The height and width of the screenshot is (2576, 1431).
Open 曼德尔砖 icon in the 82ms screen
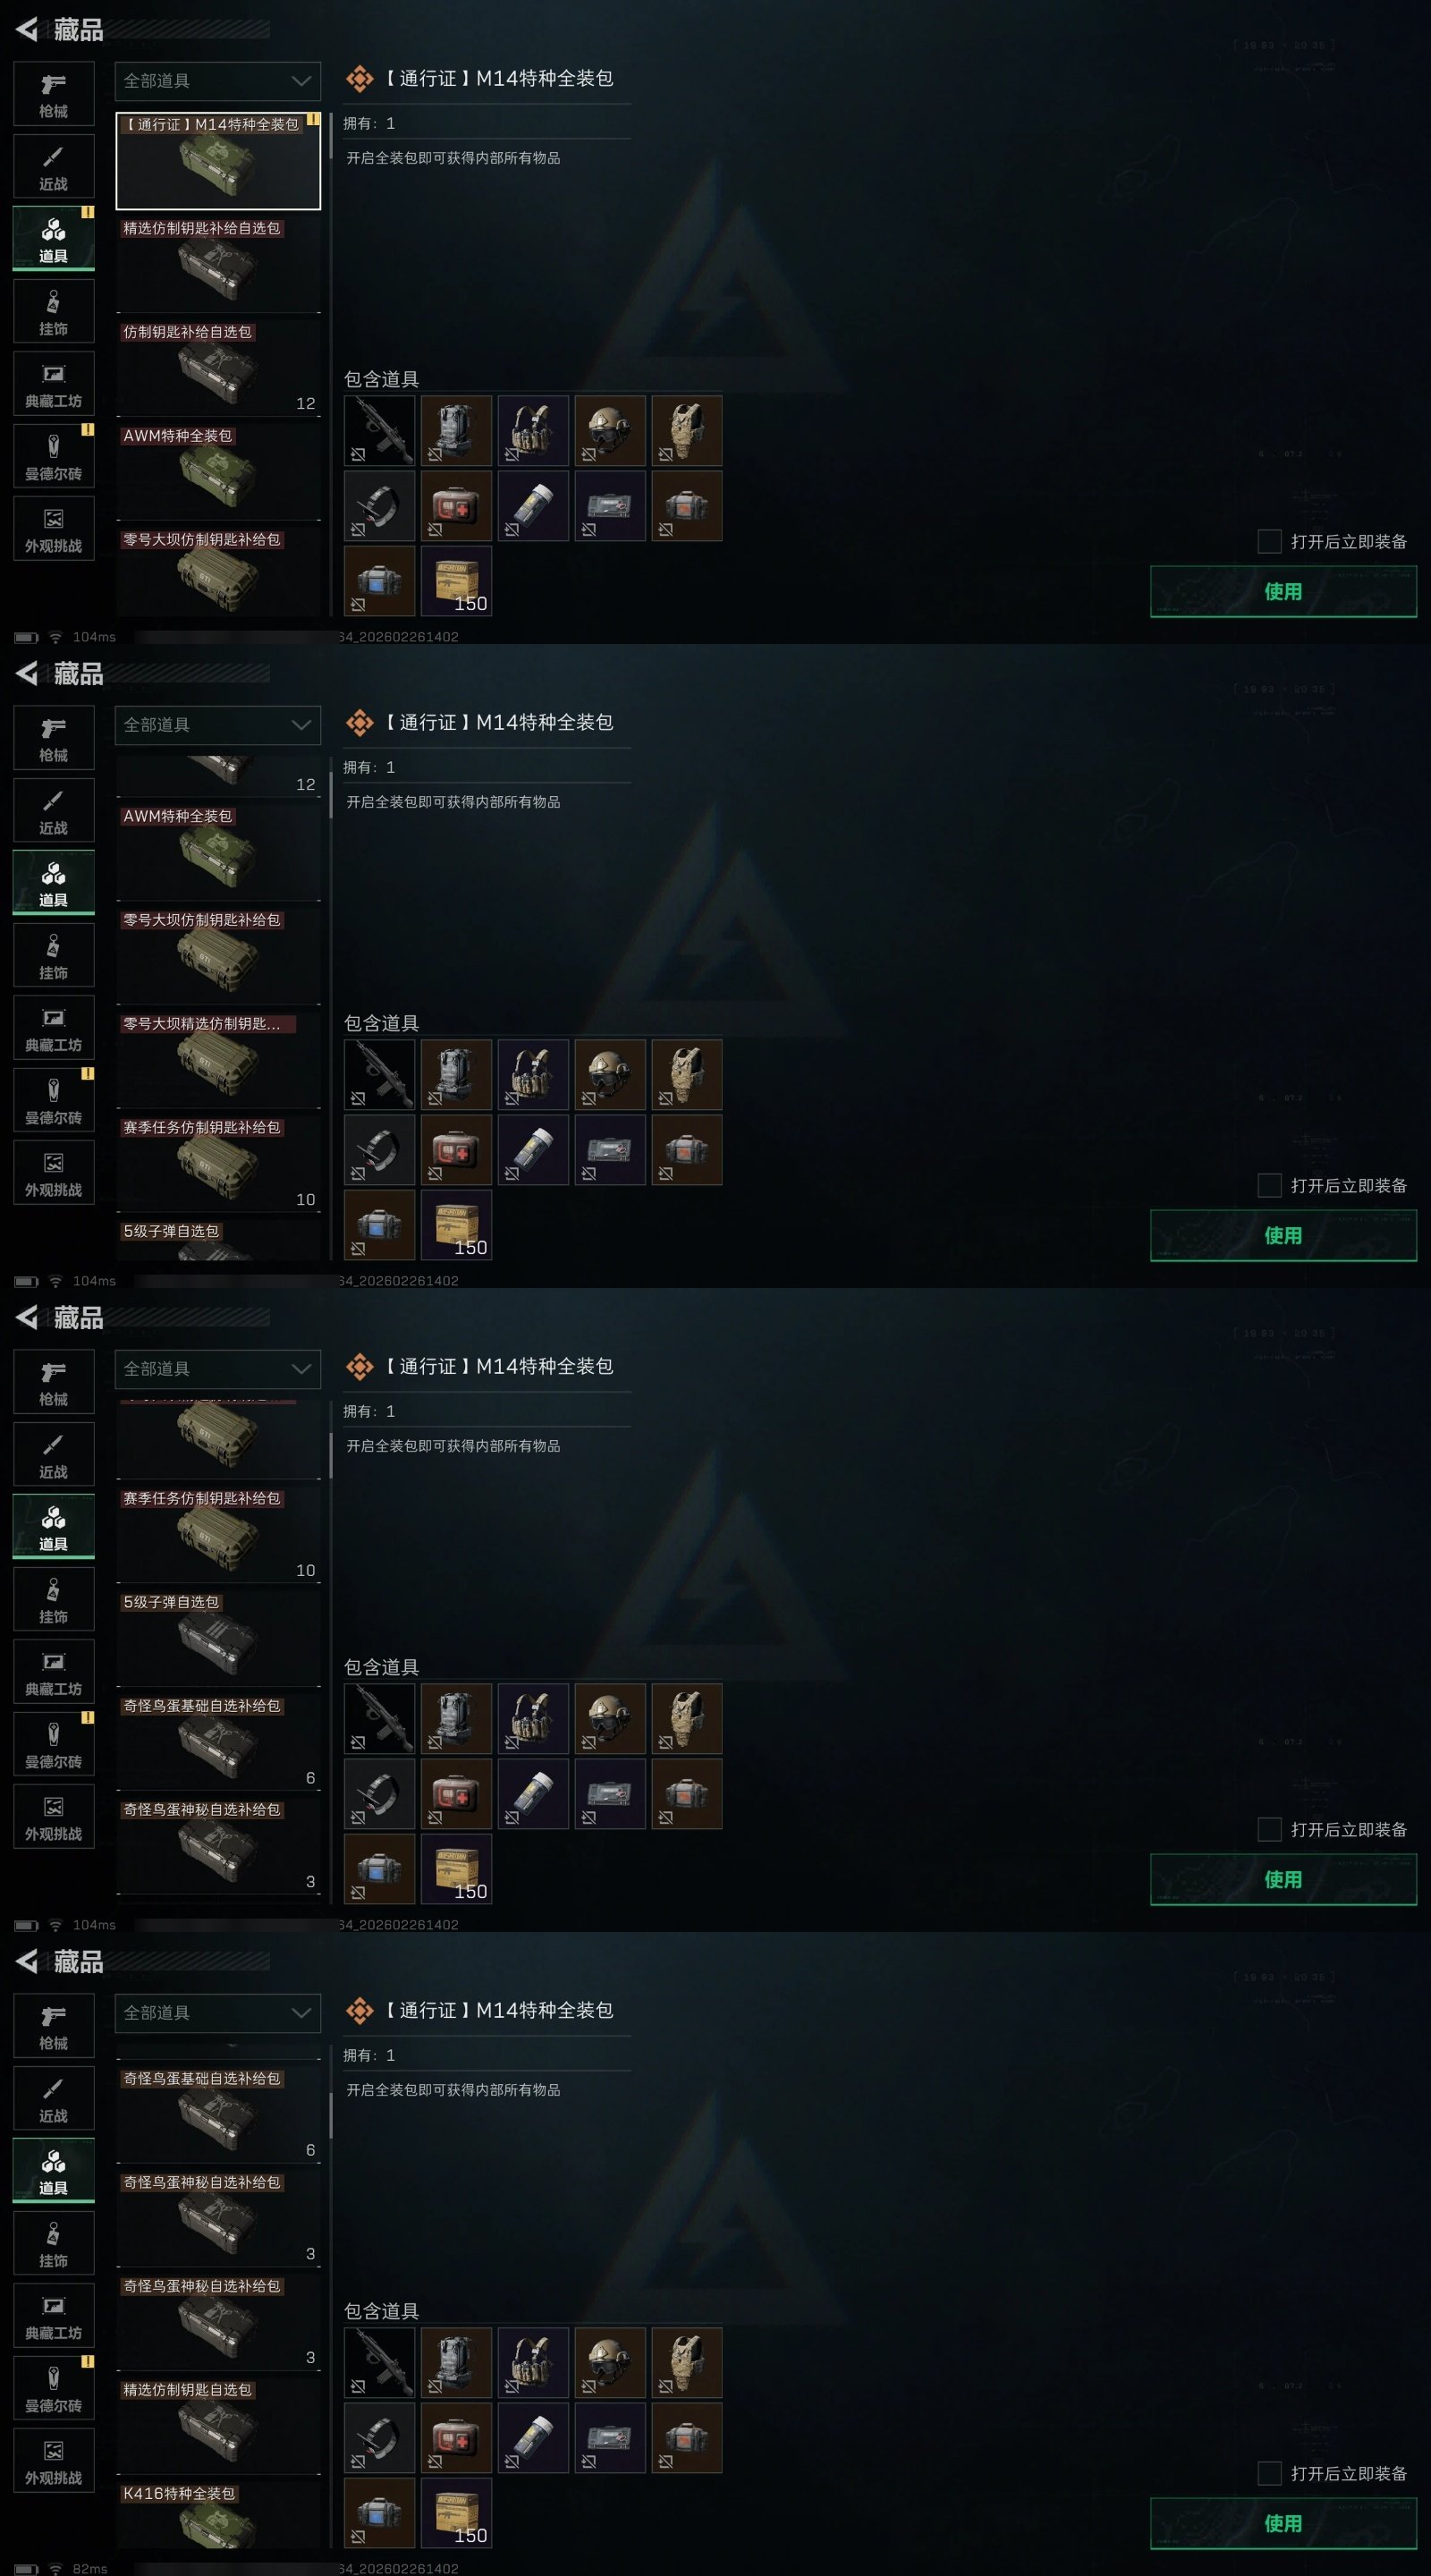[x=54, y=2388]
